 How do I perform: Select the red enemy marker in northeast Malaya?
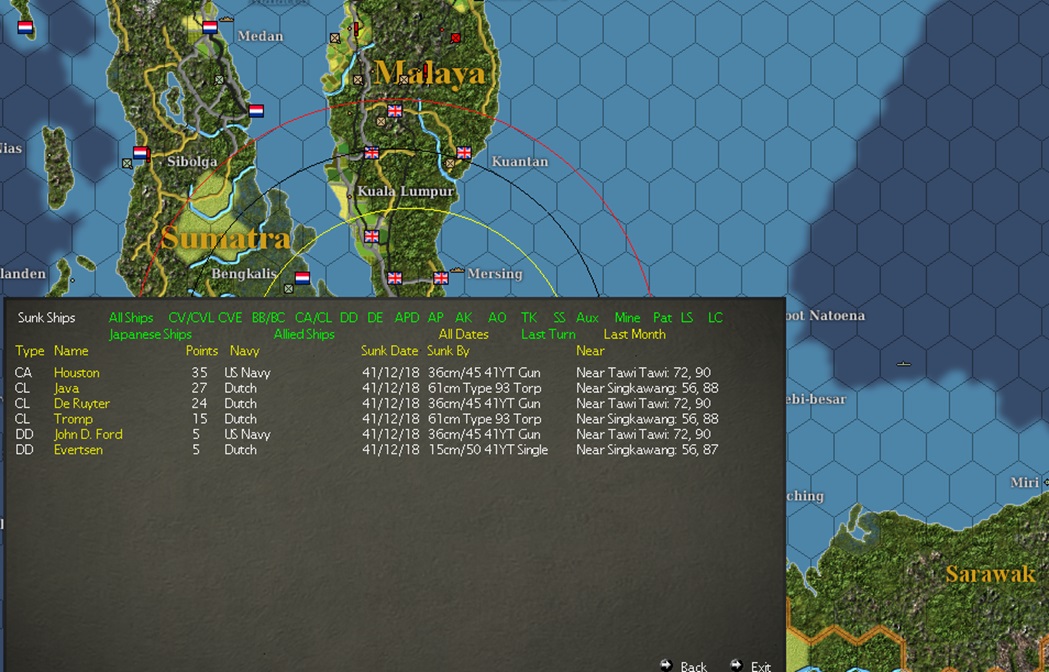[456, 38]
